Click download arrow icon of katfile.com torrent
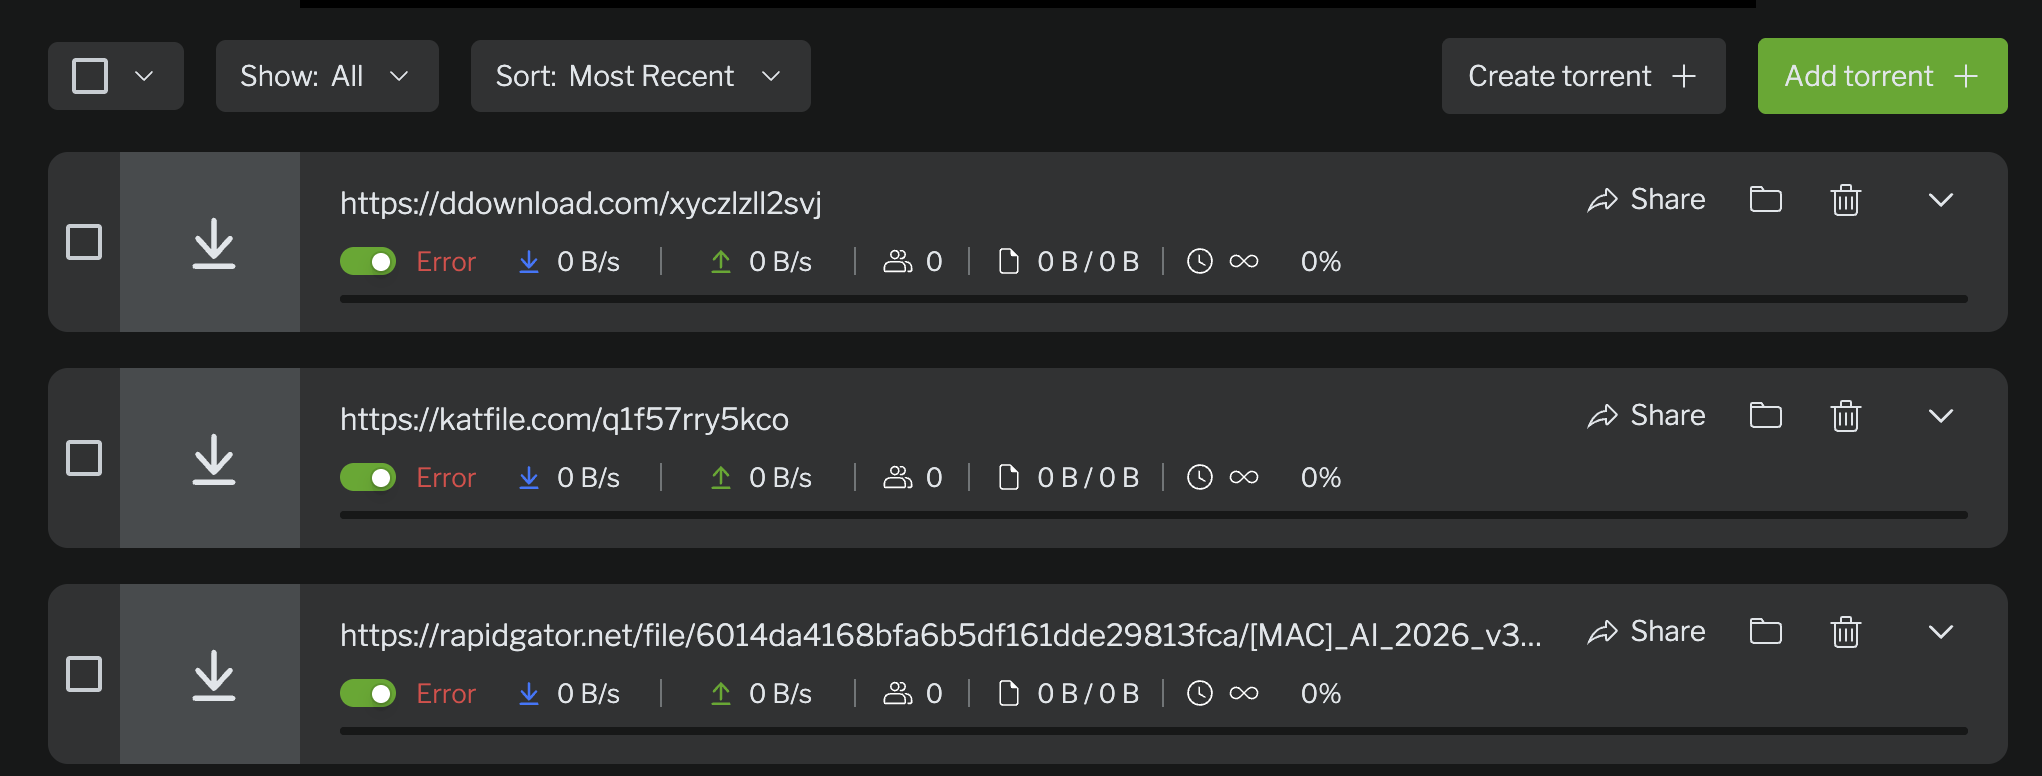The width and height of the screenshot is (2042, 776). click(213, 459)
